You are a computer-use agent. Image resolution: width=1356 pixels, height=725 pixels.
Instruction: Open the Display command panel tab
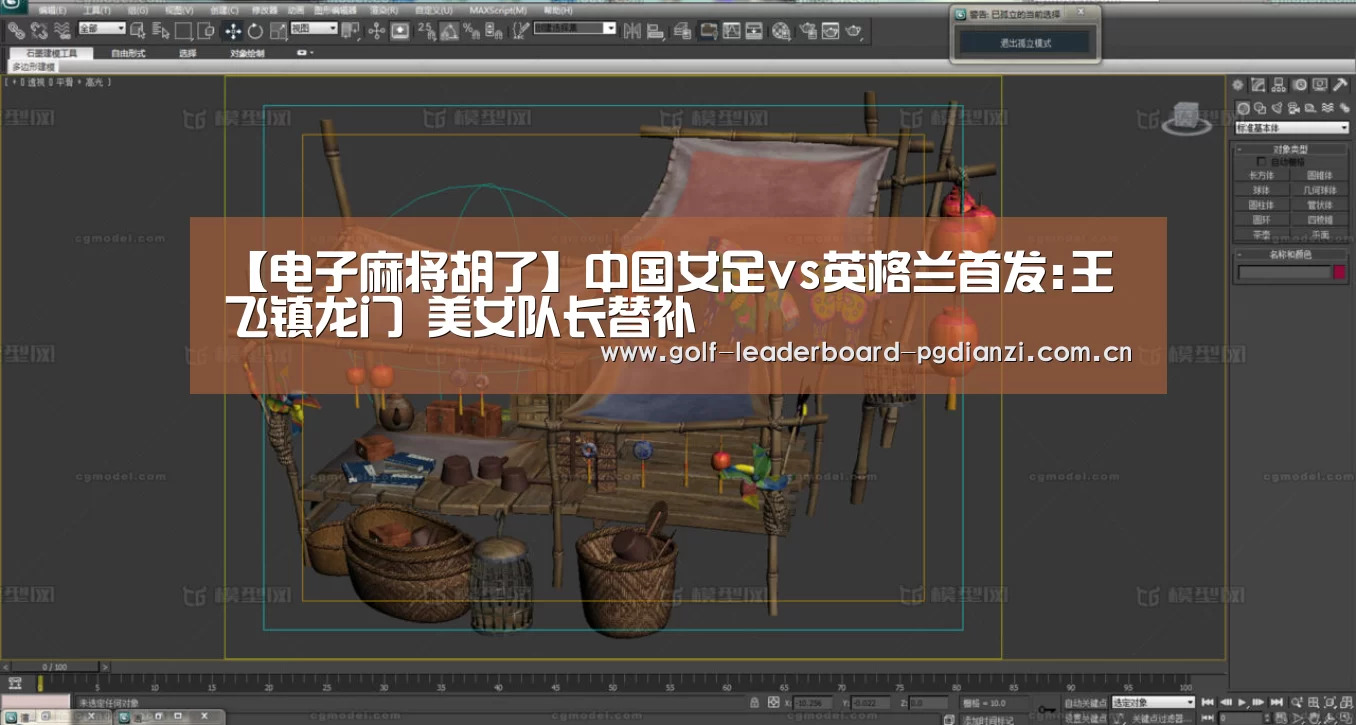[x=1320, y=85]
